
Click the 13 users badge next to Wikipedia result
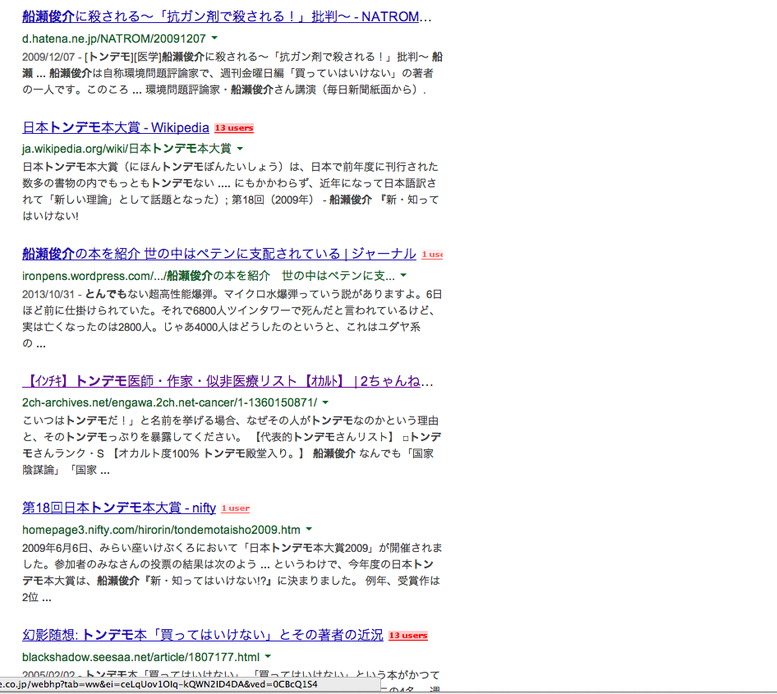click(234, 128)
